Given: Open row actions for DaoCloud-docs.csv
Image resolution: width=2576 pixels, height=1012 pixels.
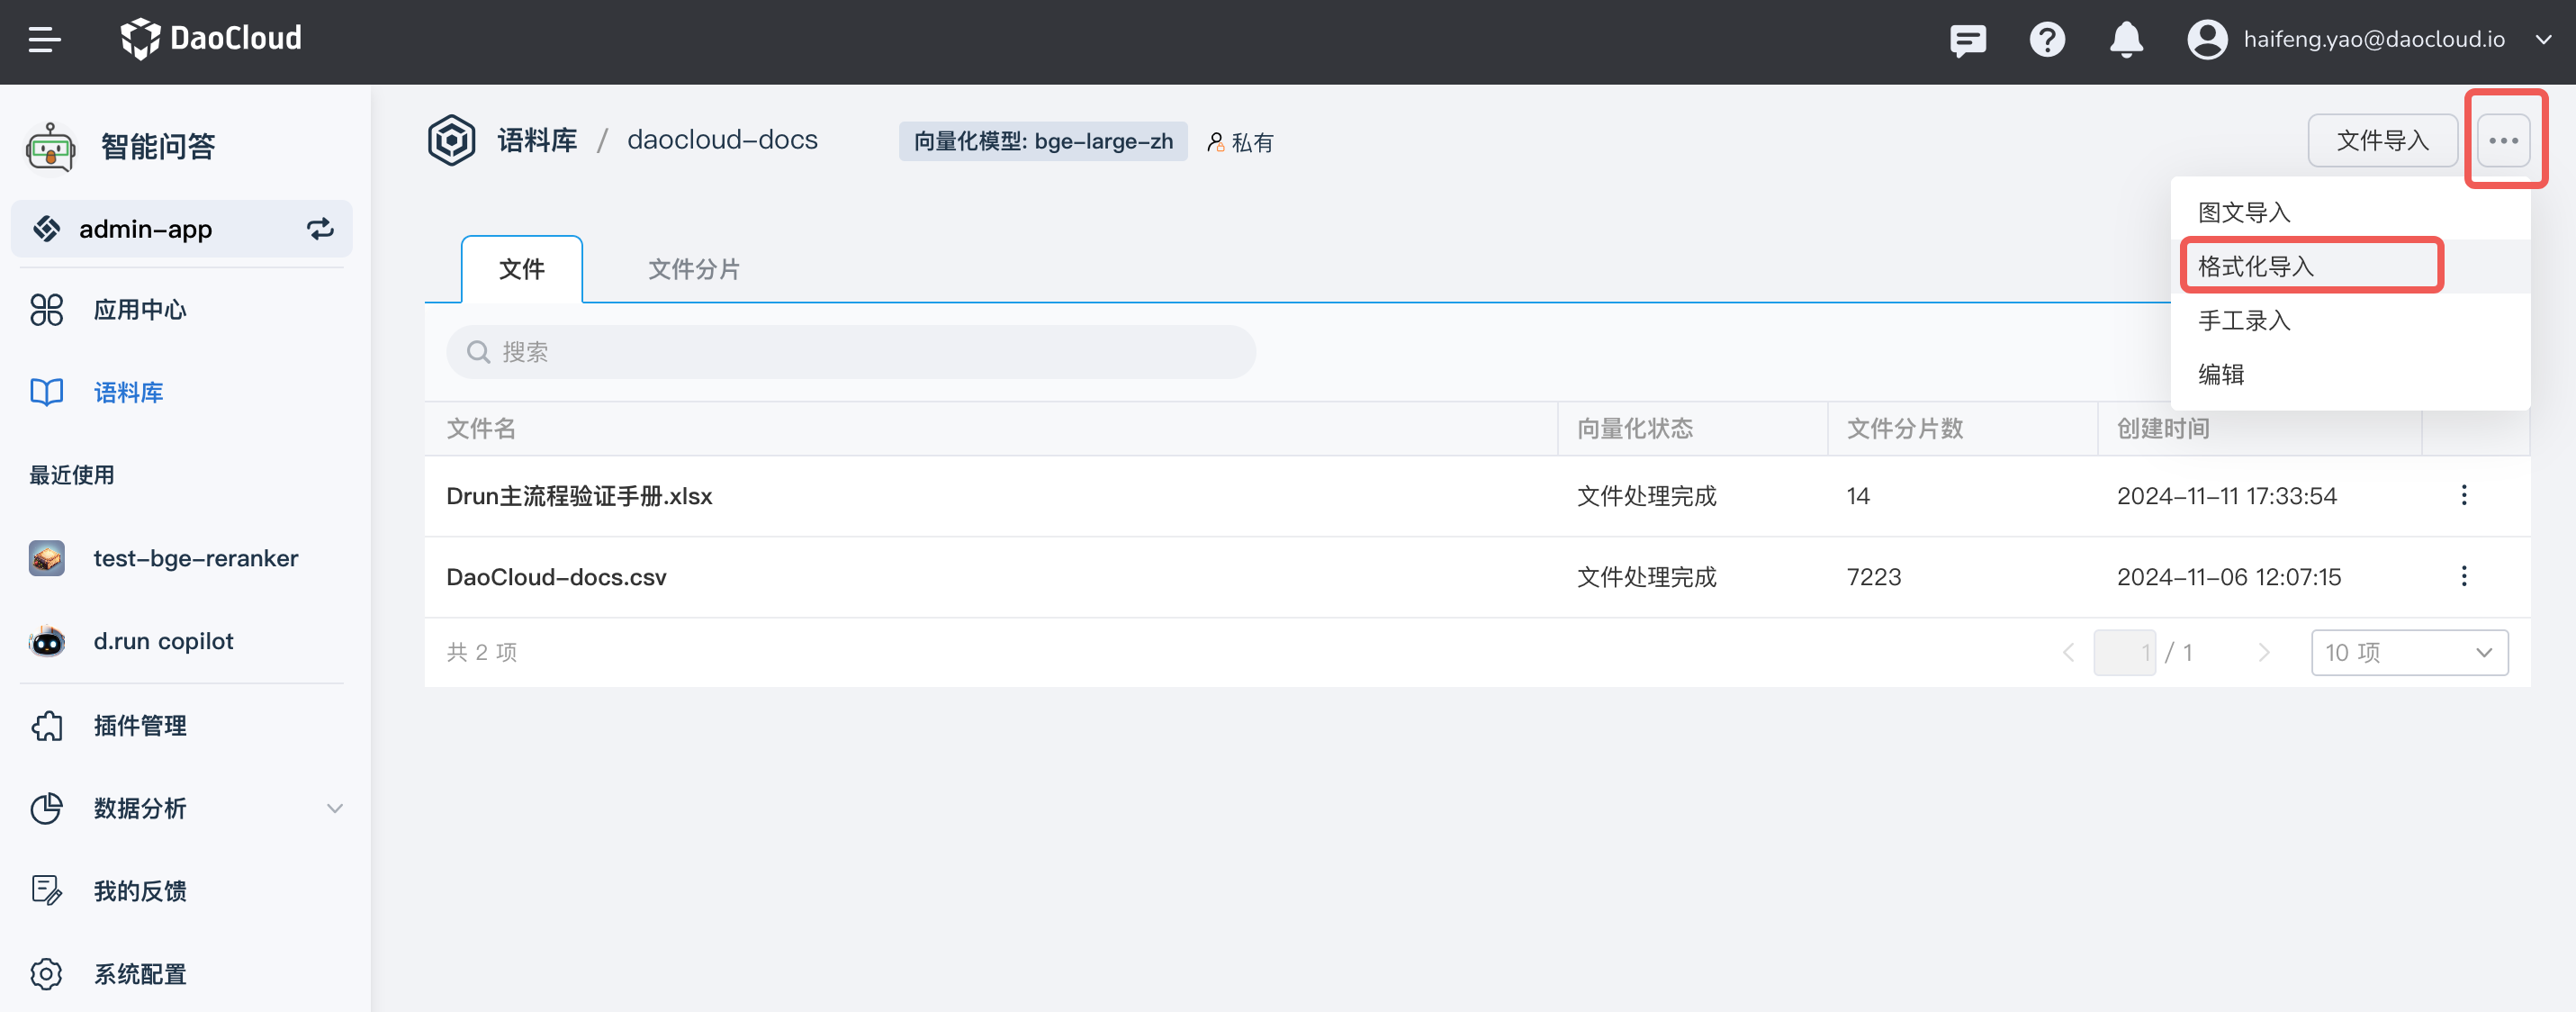Looking at the screenshot, I should (x=2465, y=577).
